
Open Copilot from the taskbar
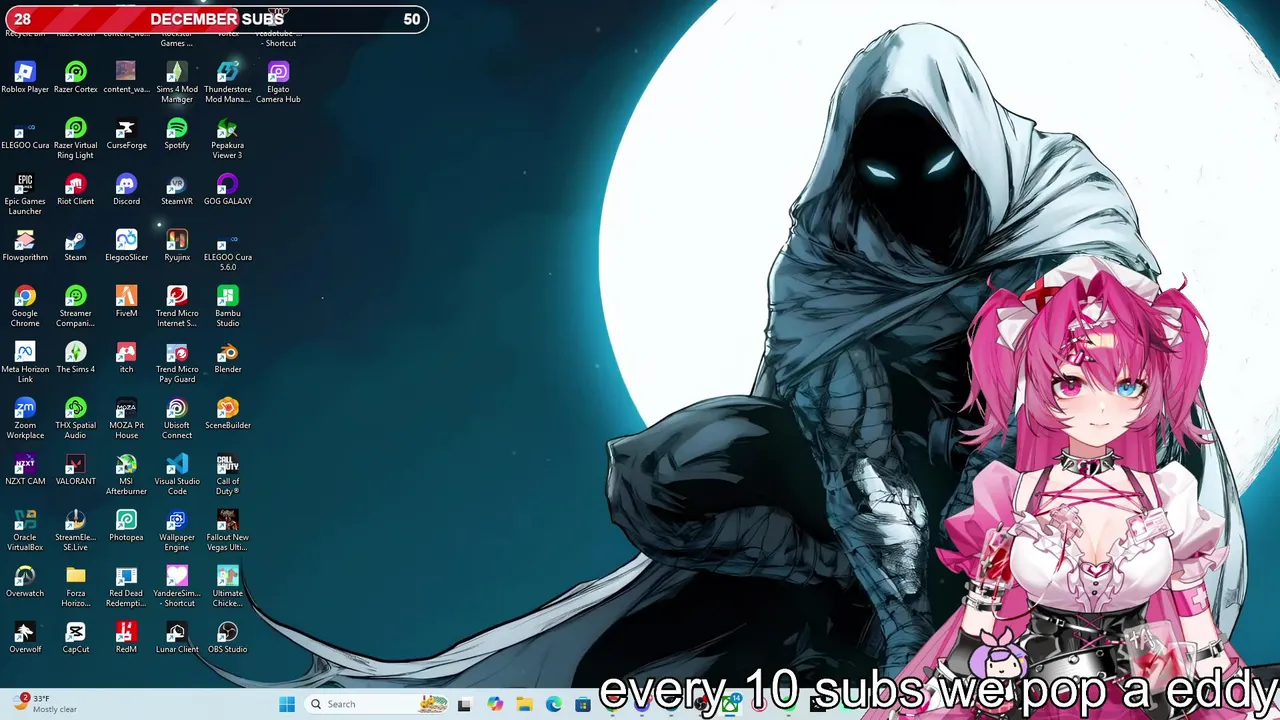(495, 704)
